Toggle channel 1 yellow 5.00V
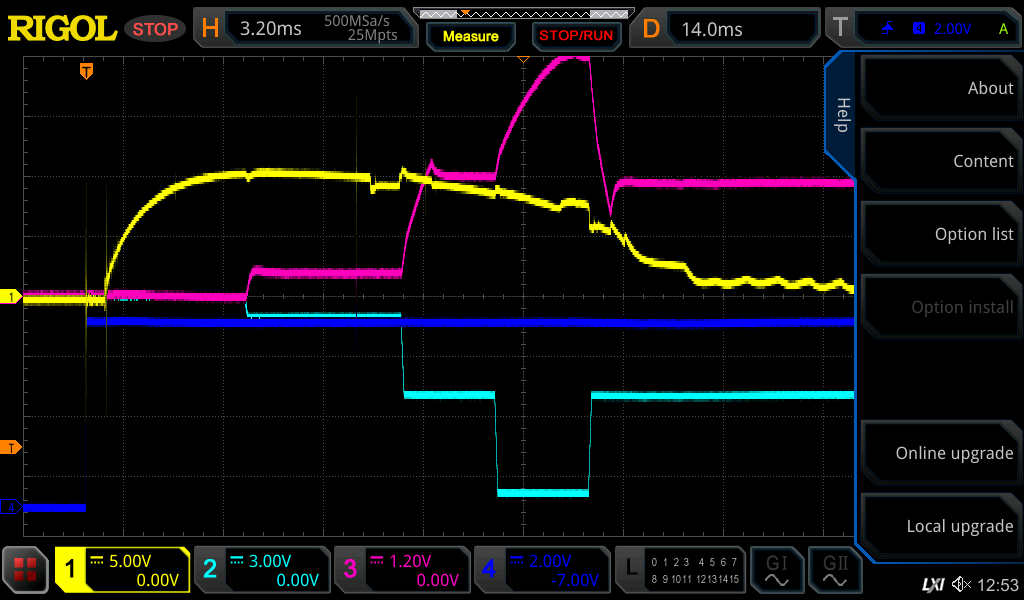1024x600 pixels. pyautogui.click(x=122, y=571)
